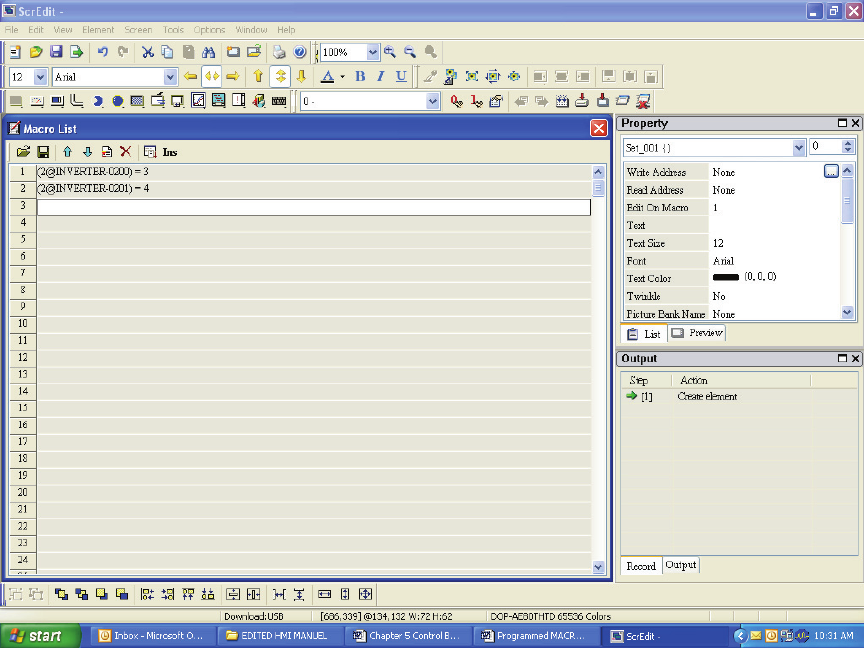Click the black Text Color swatch
Viewport: 864px width, 648px height.
coord(725,277)
